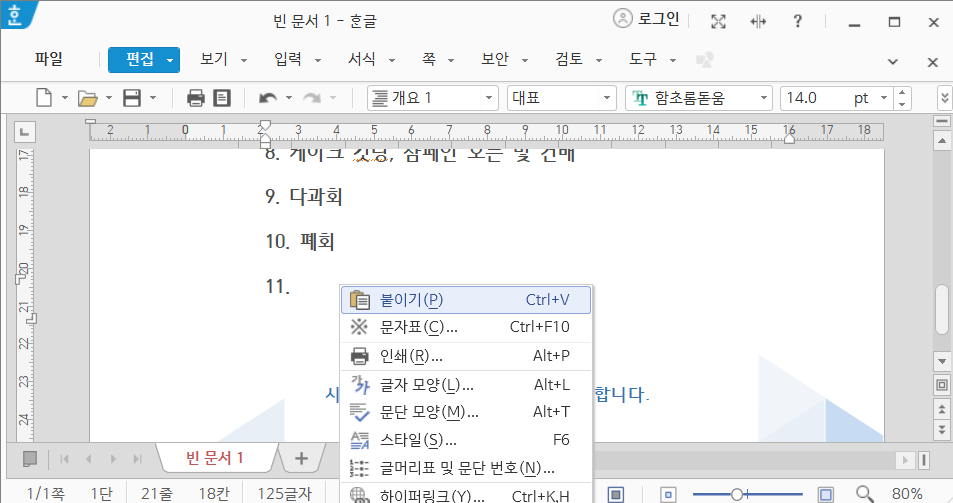953x503 pixels.
Task: Click vertical scrollbar up arrow
Action: (941, 142)
